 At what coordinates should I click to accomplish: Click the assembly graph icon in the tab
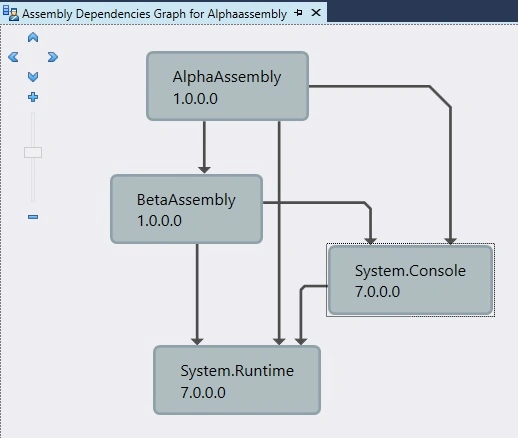coord(10,13)
